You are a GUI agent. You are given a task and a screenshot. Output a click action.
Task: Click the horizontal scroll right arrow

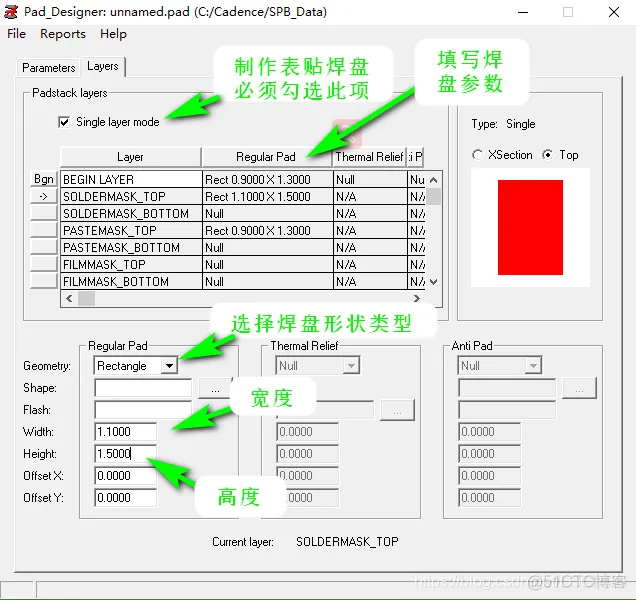[x=417, y=299]
